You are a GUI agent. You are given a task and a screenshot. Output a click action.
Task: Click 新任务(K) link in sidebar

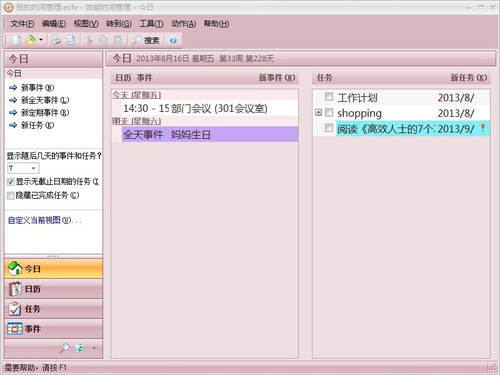[x=37, y=125]
